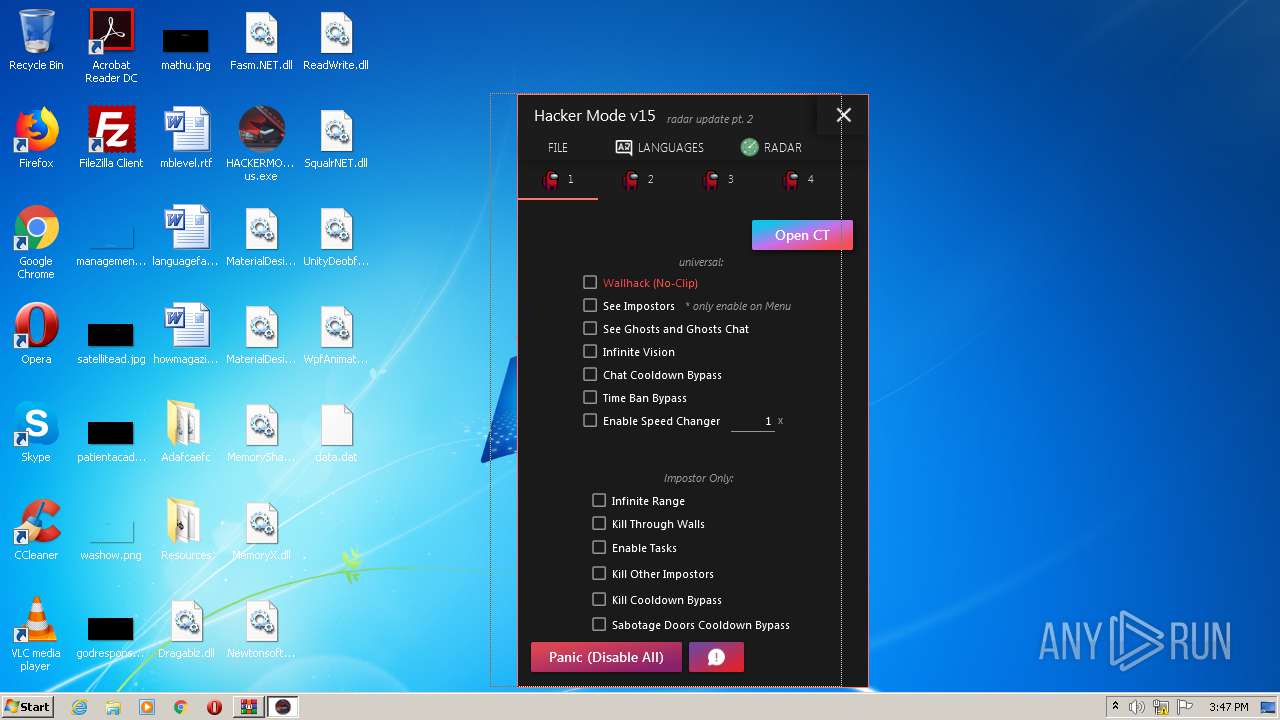Open the FILE menu
1280x720 pixels.
[558, 148]
